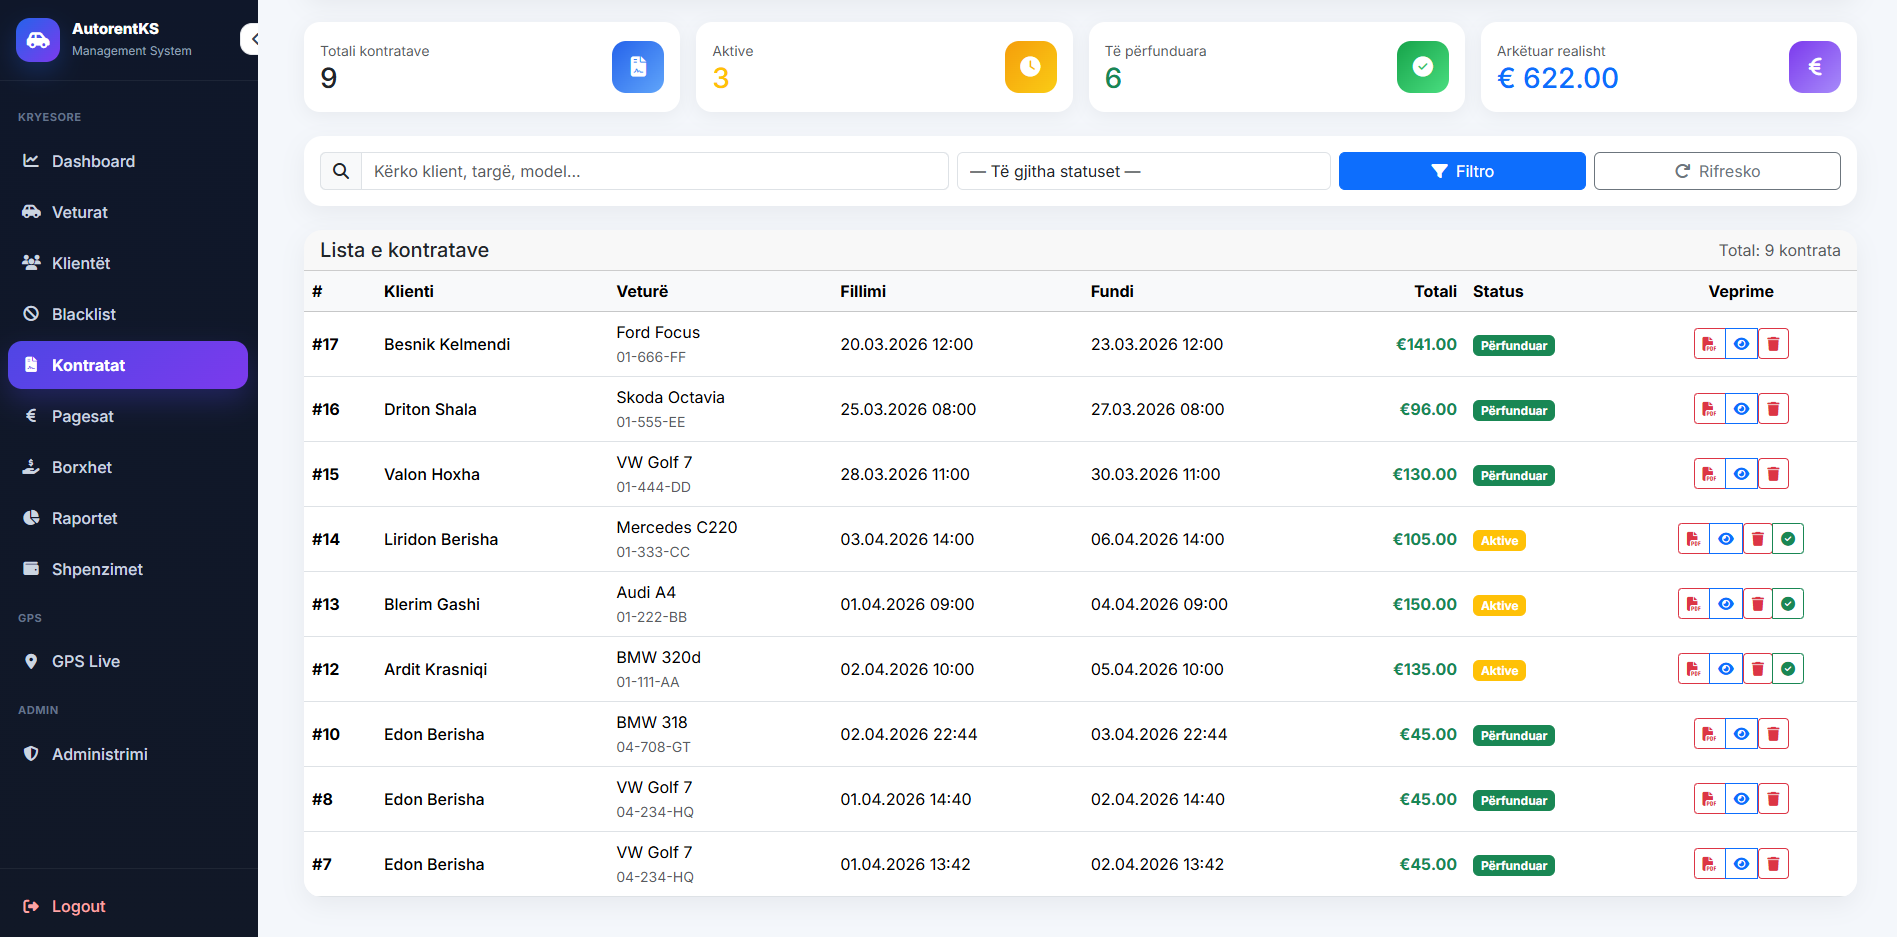
Task: Show details for Liridon Berisha contract
Action: 1725,539
